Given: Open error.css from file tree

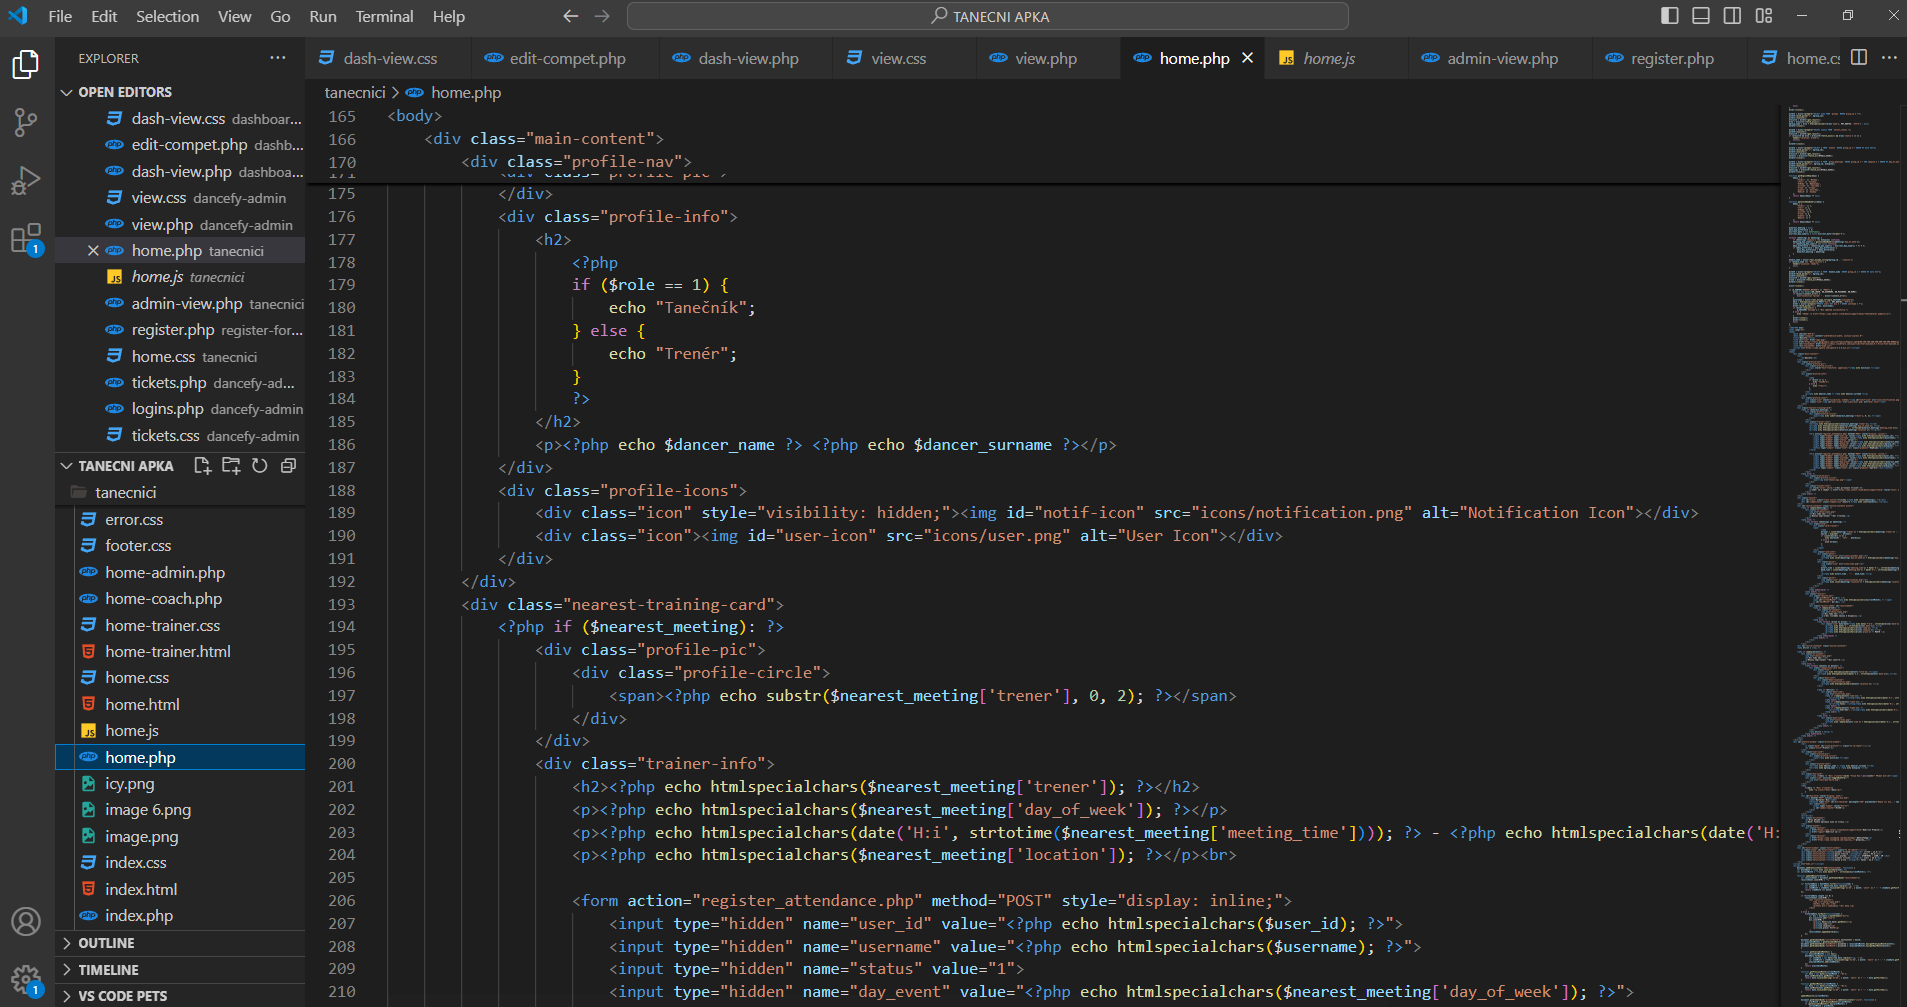Looking at the screenshot, I should tap(180, 520).
